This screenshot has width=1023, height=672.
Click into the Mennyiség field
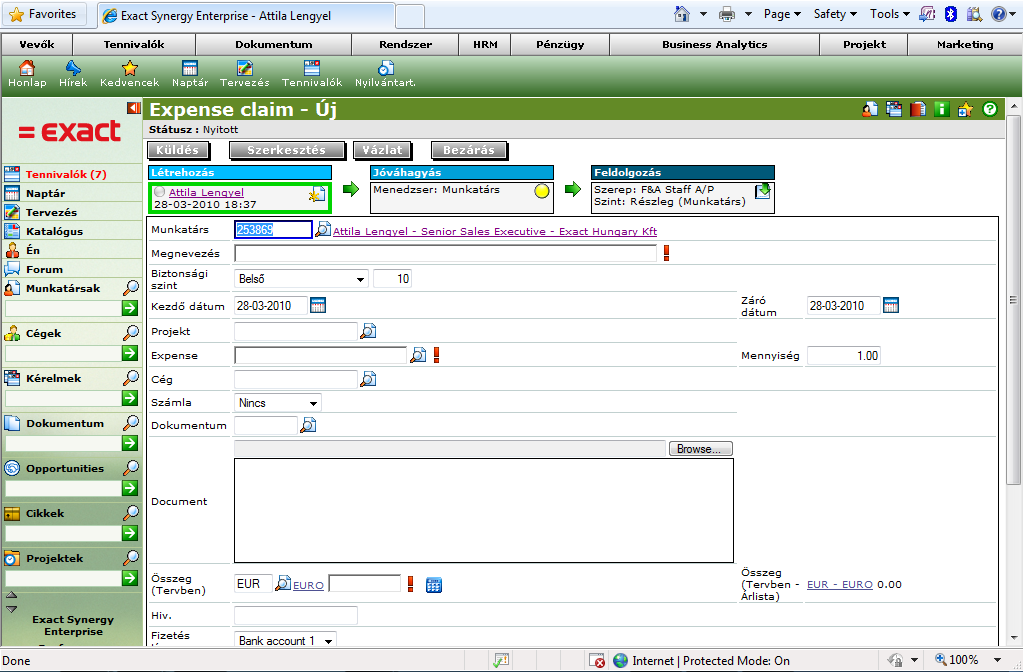844,356
